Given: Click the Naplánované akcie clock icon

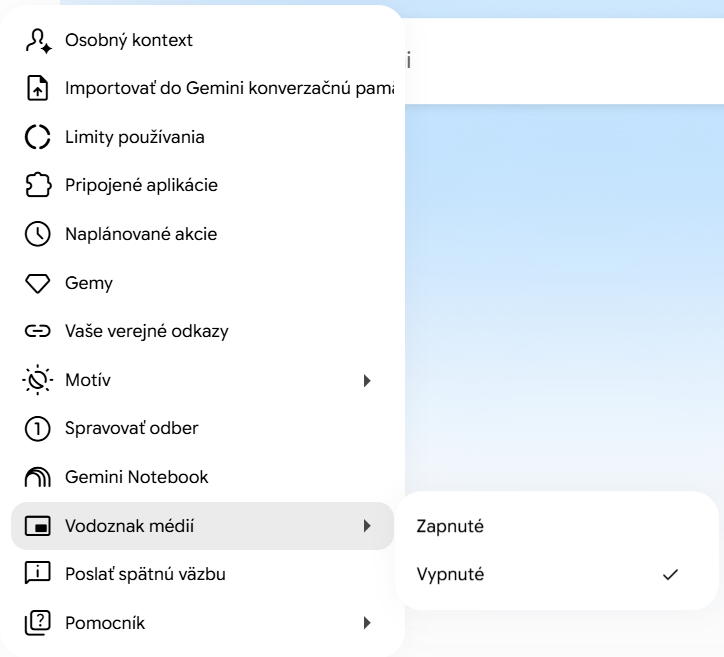Looking at the screenshot, I should (37, 234).
